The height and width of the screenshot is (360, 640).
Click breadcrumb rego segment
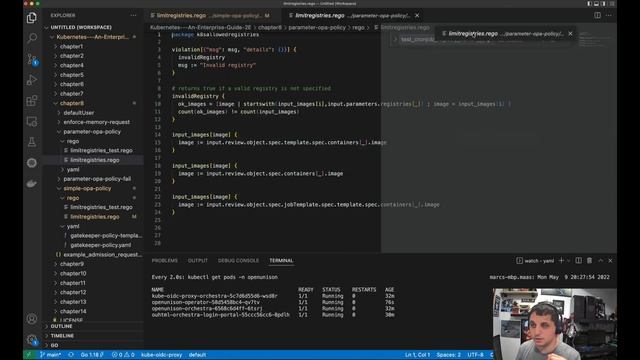pyautogui.click(x=358, y=27)
